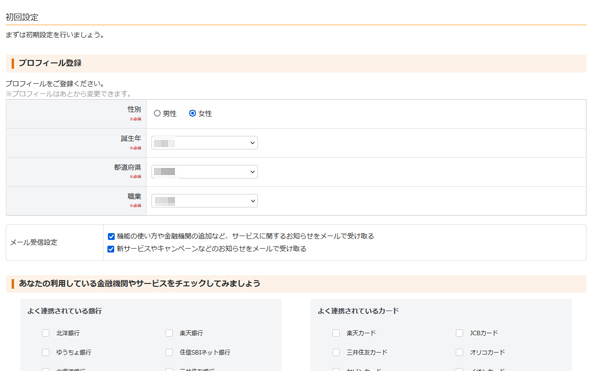Check the オリコカード checkbox
The image size is (600, 371).
[460, 352]
